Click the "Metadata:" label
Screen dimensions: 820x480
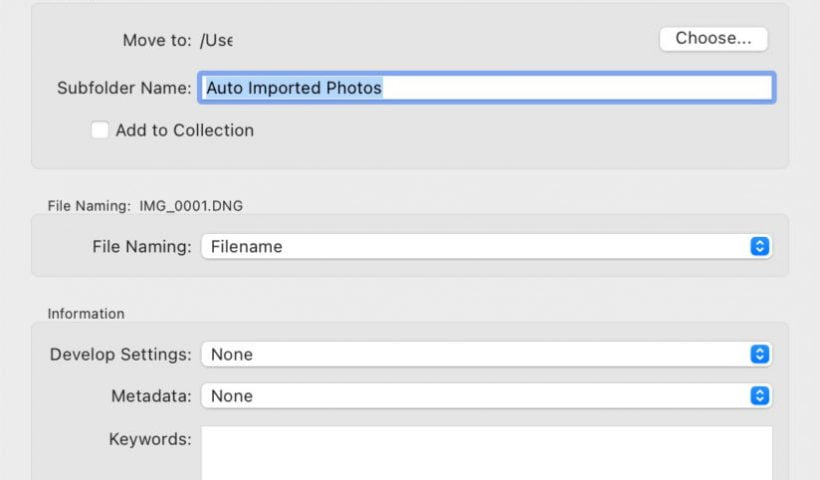(151, 396)
